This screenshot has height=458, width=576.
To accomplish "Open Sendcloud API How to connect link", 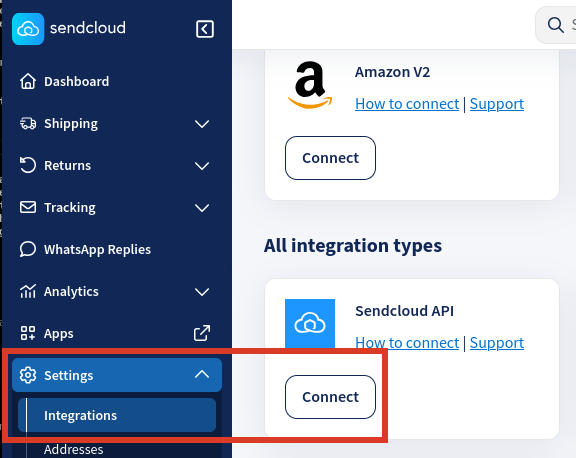I will coord(407,343).
